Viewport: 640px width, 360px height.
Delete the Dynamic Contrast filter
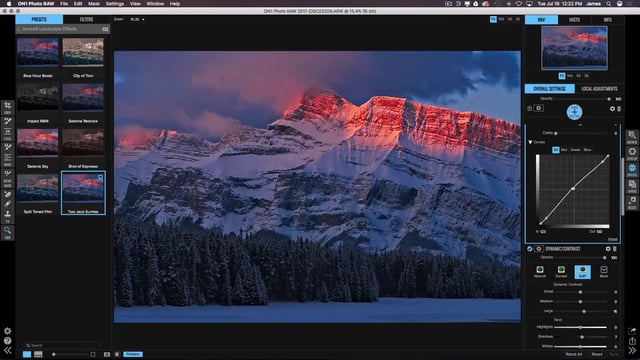pos(615,249)
